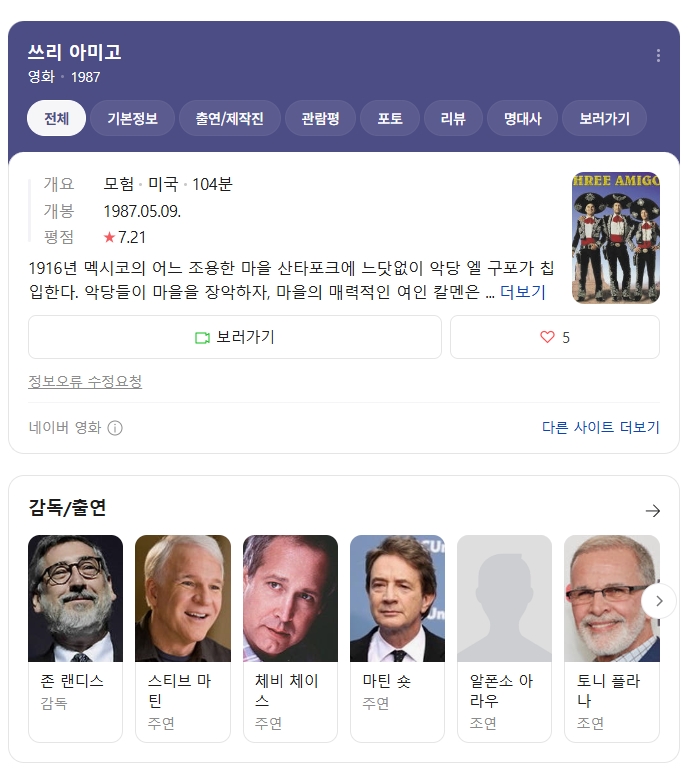Select the 전체 tab

(56, 118)
